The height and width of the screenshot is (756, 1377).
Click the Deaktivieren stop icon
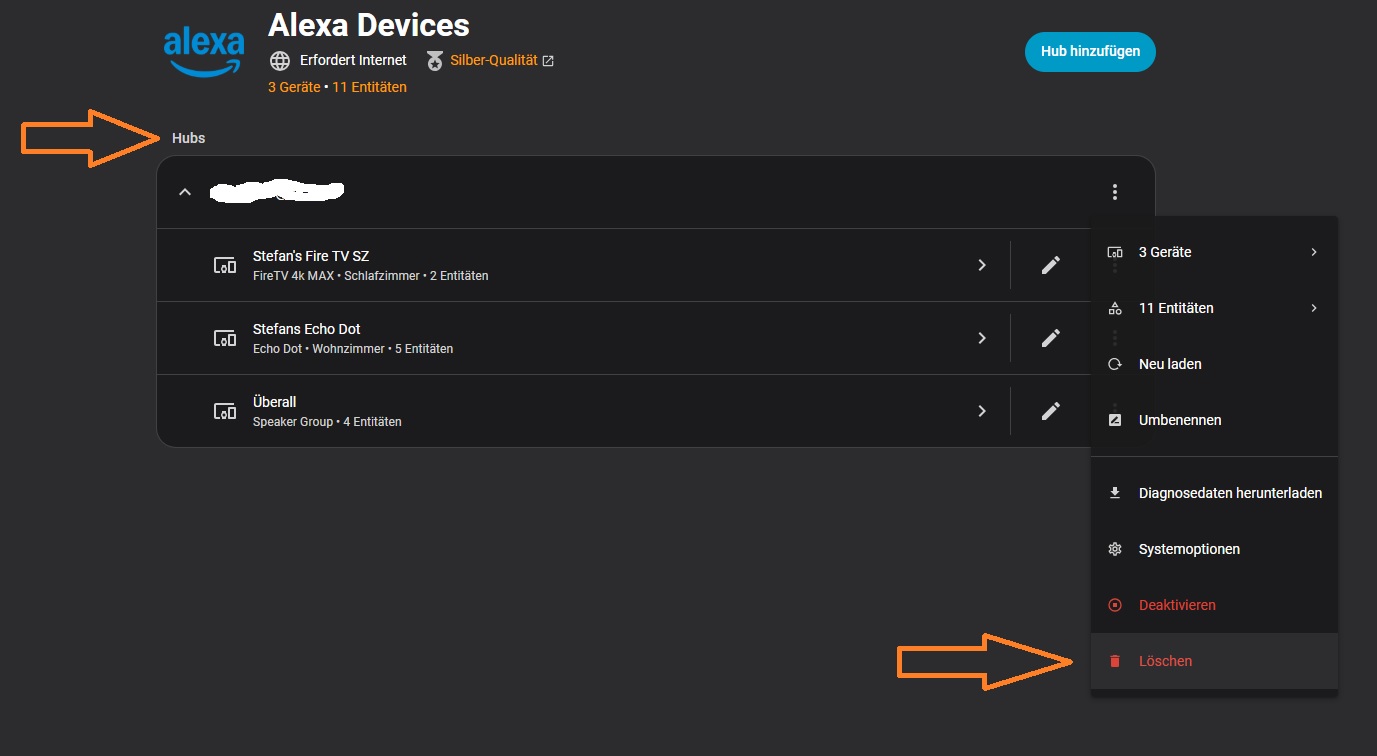(1115, 605)
